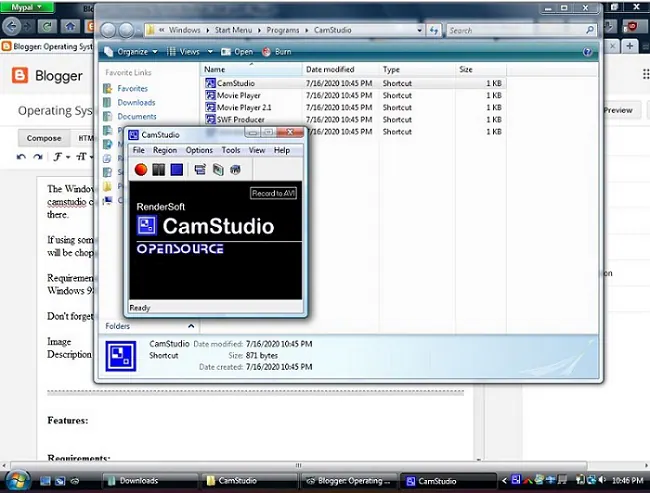The height and width of the screenshot is (493, 650).
Task: Click Open in Explorer toolbar
Action: 237,52
